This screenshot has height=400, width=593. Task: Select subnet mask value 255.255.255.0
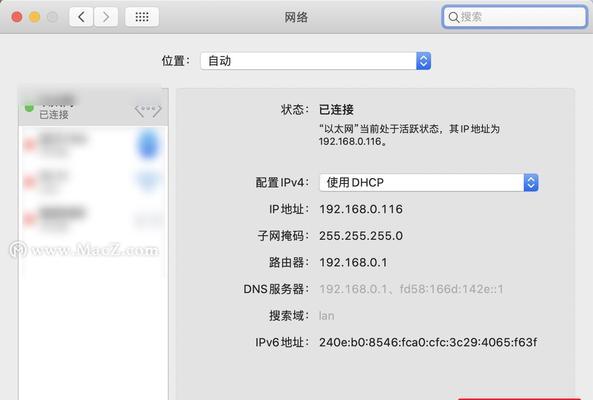361,236
